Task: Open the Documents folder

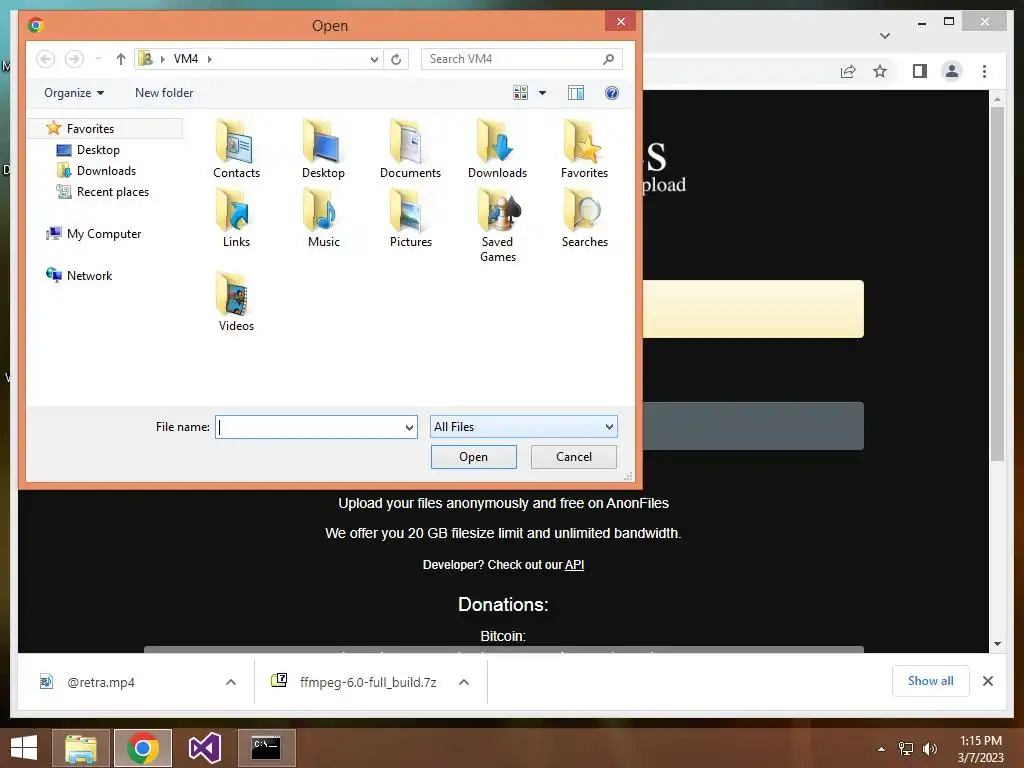Action: tap(410, 150)
